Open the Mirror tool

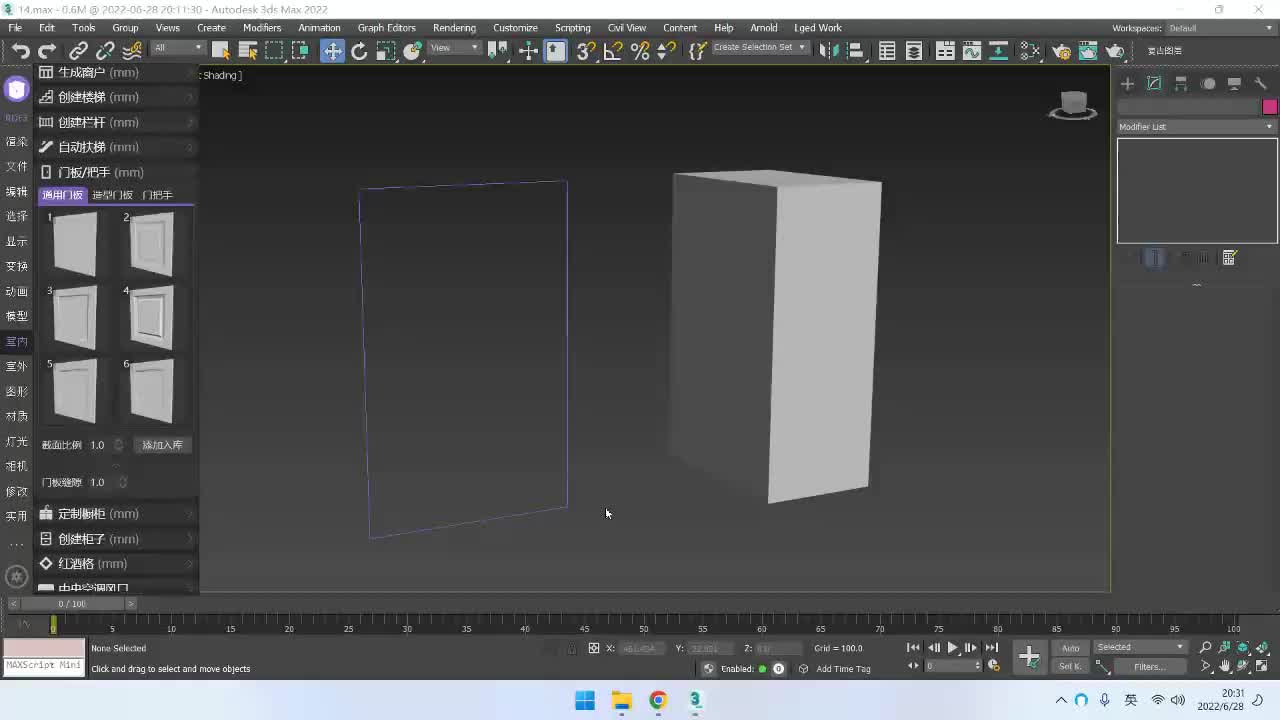[828, 51]
